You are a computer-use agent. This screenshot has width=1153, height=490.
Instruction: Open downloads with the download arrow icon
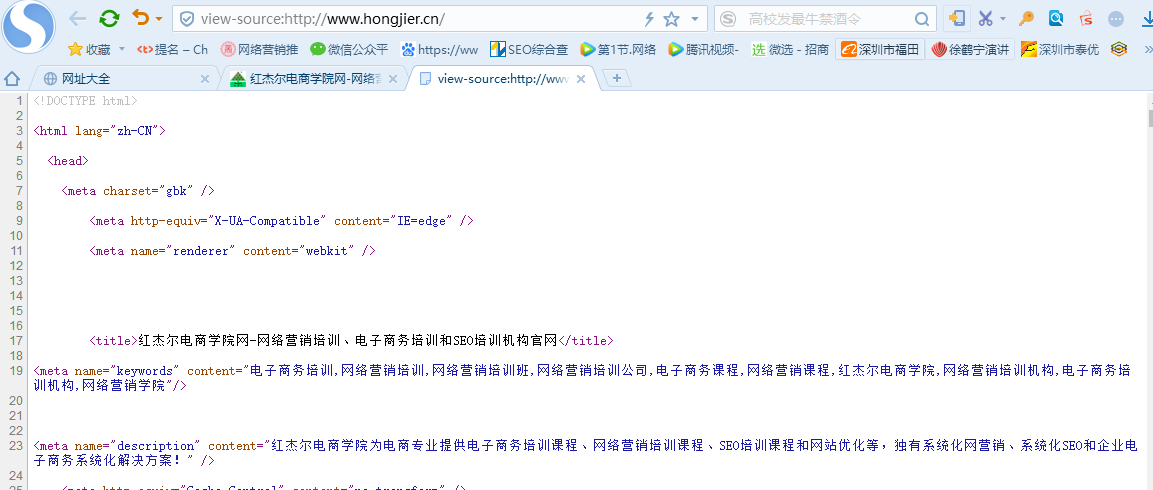(x=1146, y=18)
